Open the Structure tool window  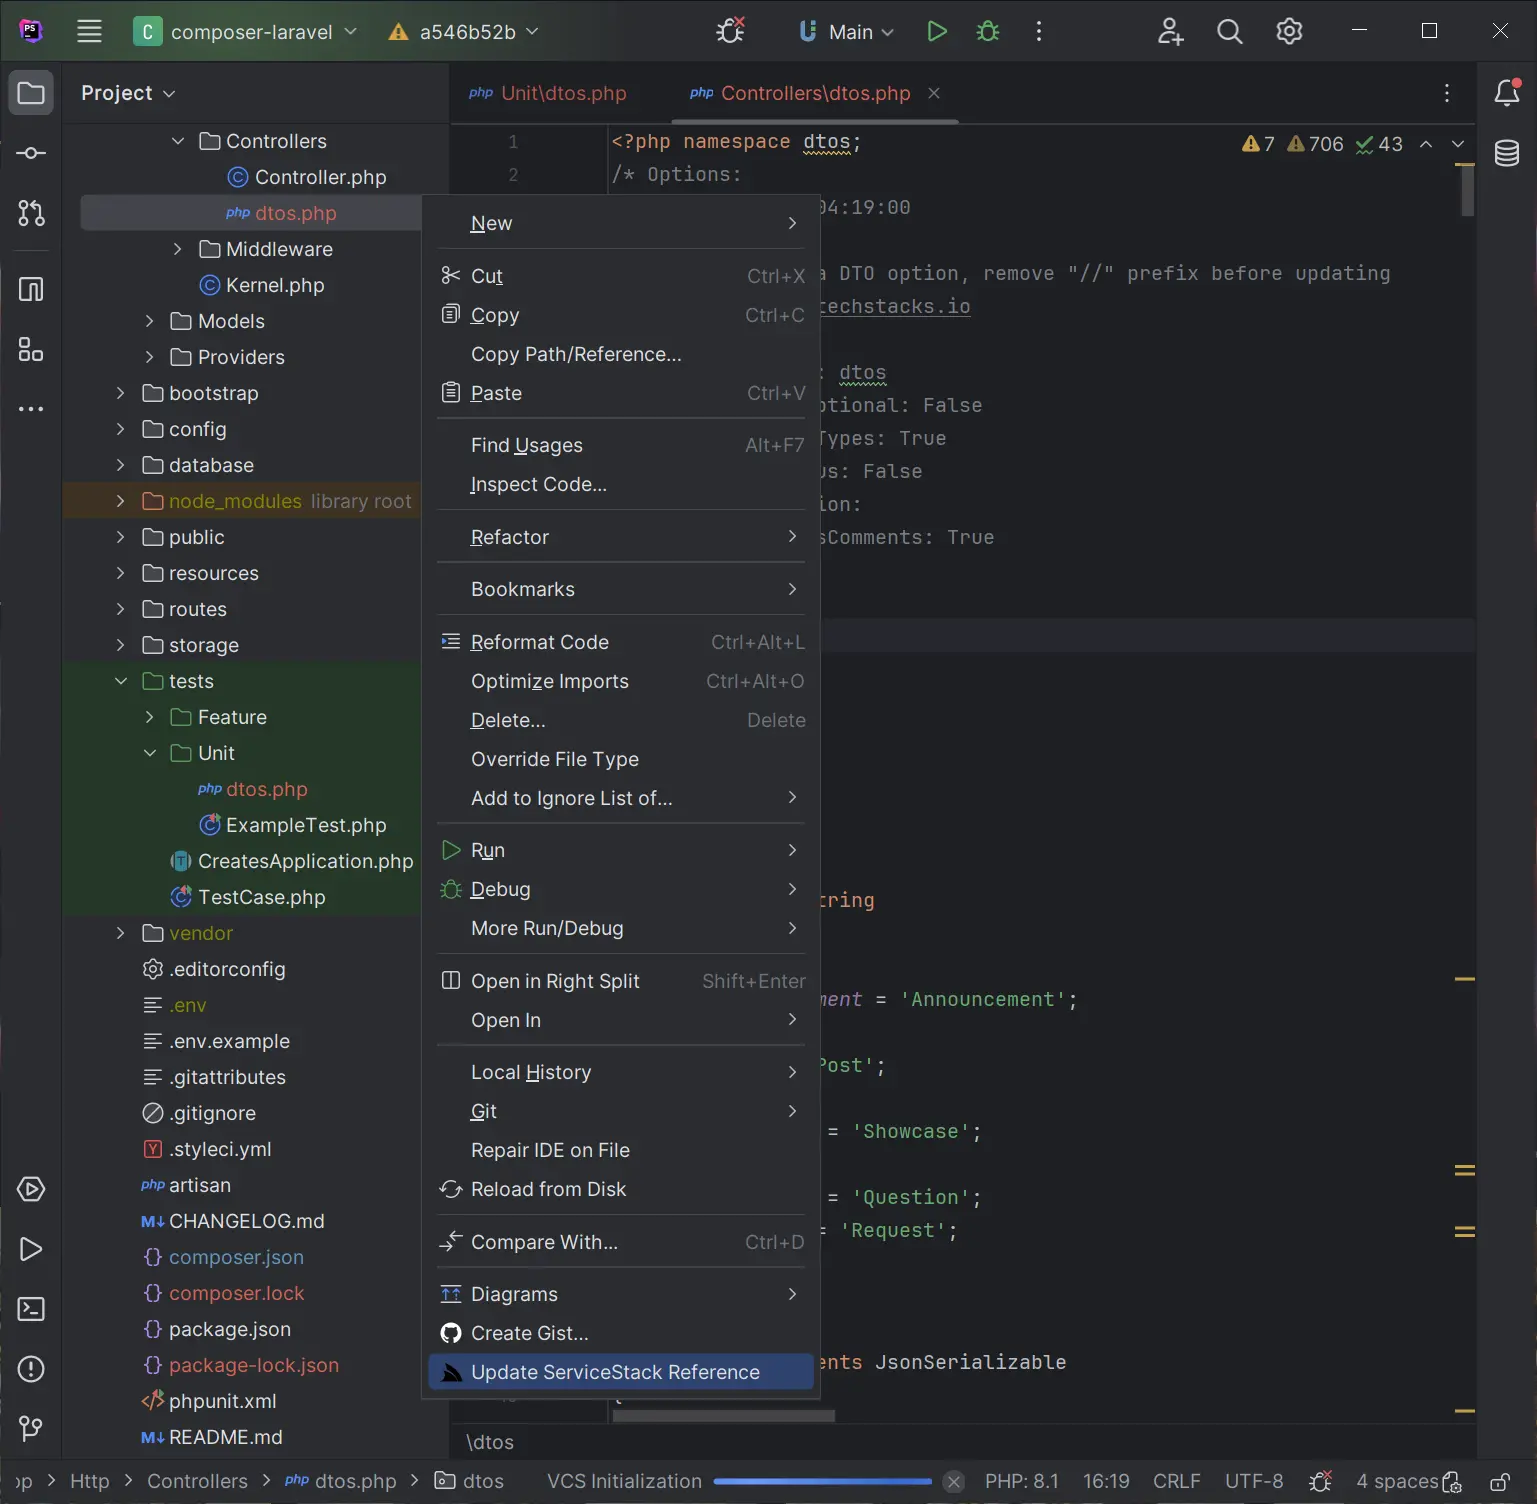[x=31, y=350]
